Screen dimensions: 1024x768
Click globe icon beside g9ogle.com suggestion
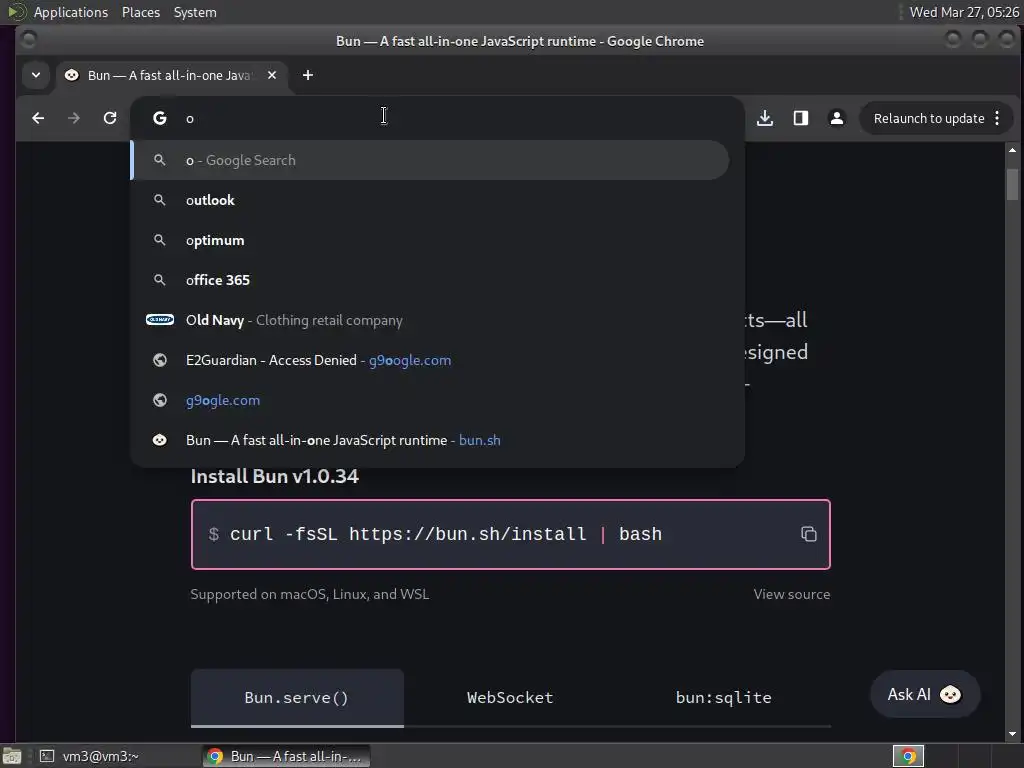point(160,400)
